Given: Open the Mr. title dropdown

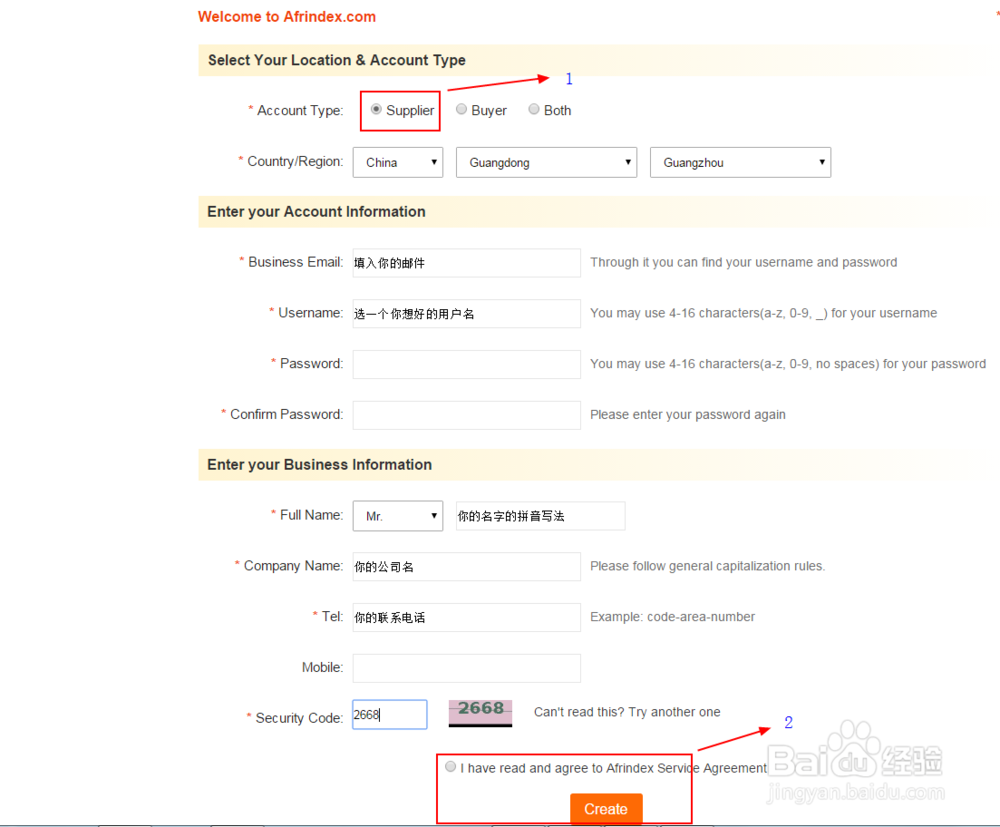Looking at the screenshot, I should 397,516.
